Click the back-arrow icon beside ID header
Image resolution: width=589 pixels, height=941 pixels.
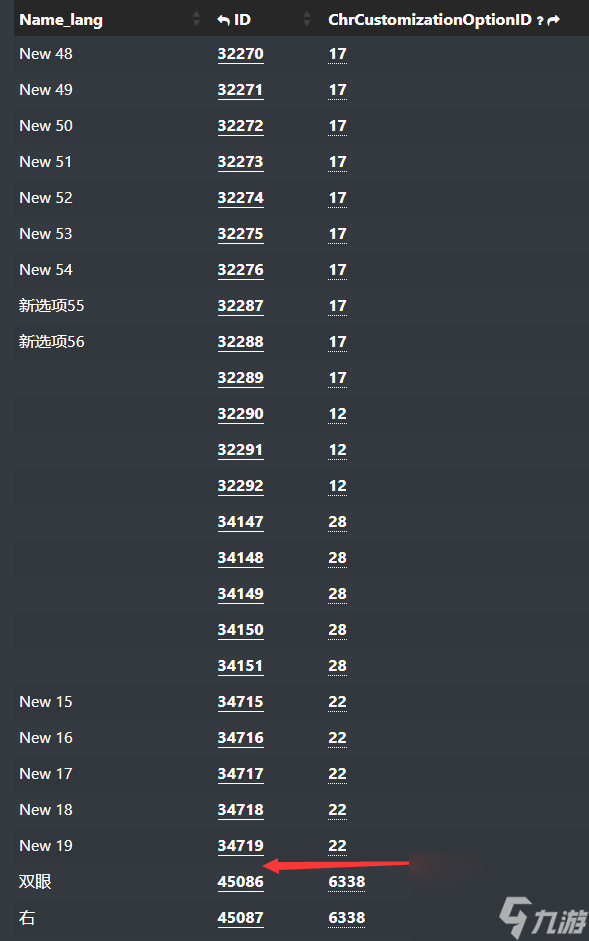[x=223, y=20]
